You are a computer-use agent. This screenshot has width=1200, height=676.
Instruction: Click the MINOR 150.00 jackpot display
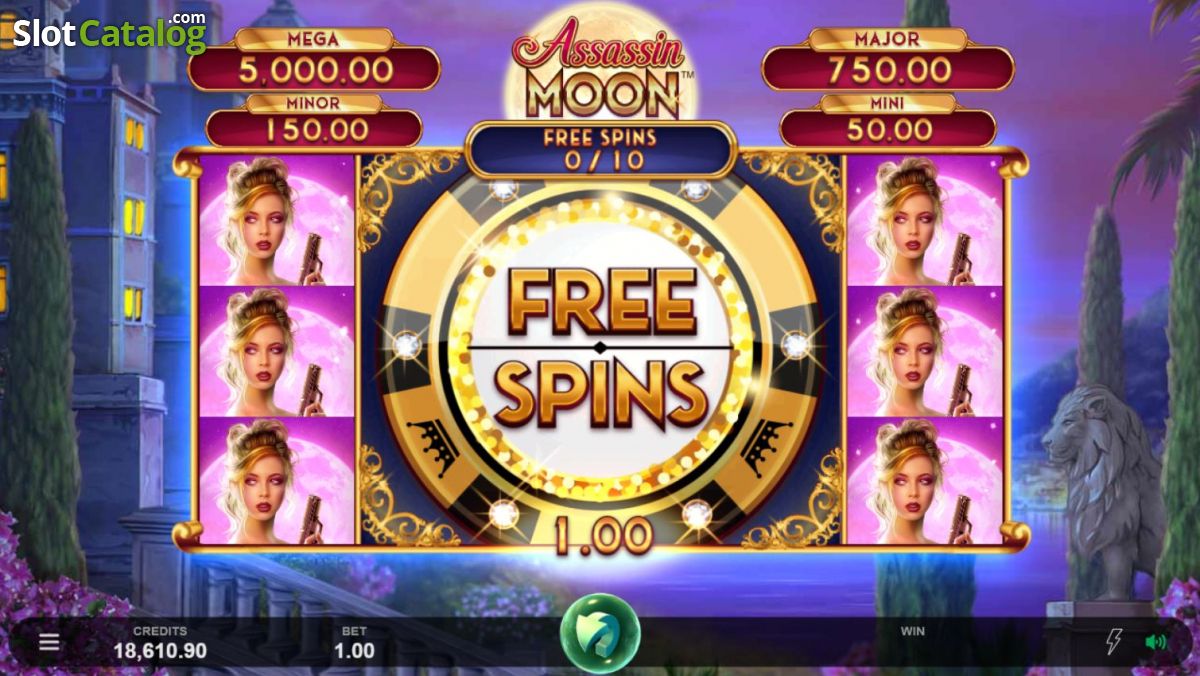click(314, 120)
